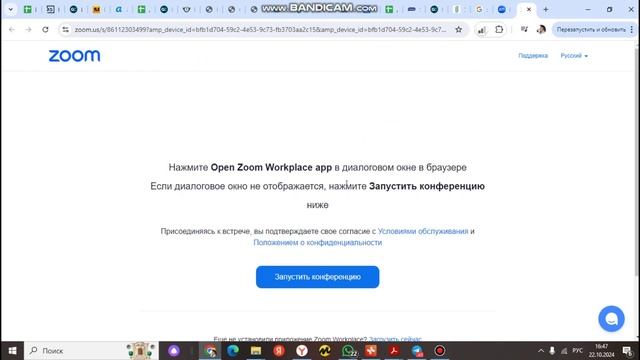
Task: Open Telegram from the taskbar
Action: point(417,351)
